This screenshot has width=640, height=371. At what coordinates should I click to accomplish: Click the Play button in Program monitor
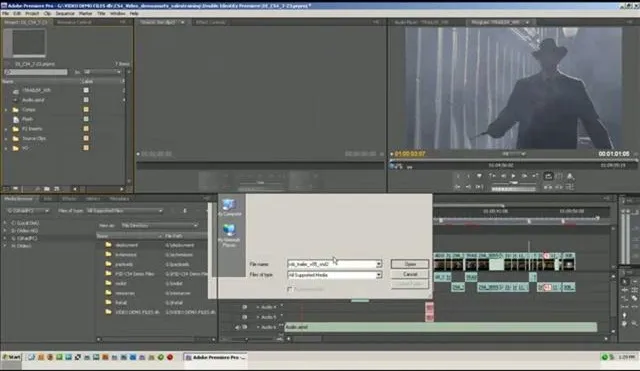(x=513, y=176)
